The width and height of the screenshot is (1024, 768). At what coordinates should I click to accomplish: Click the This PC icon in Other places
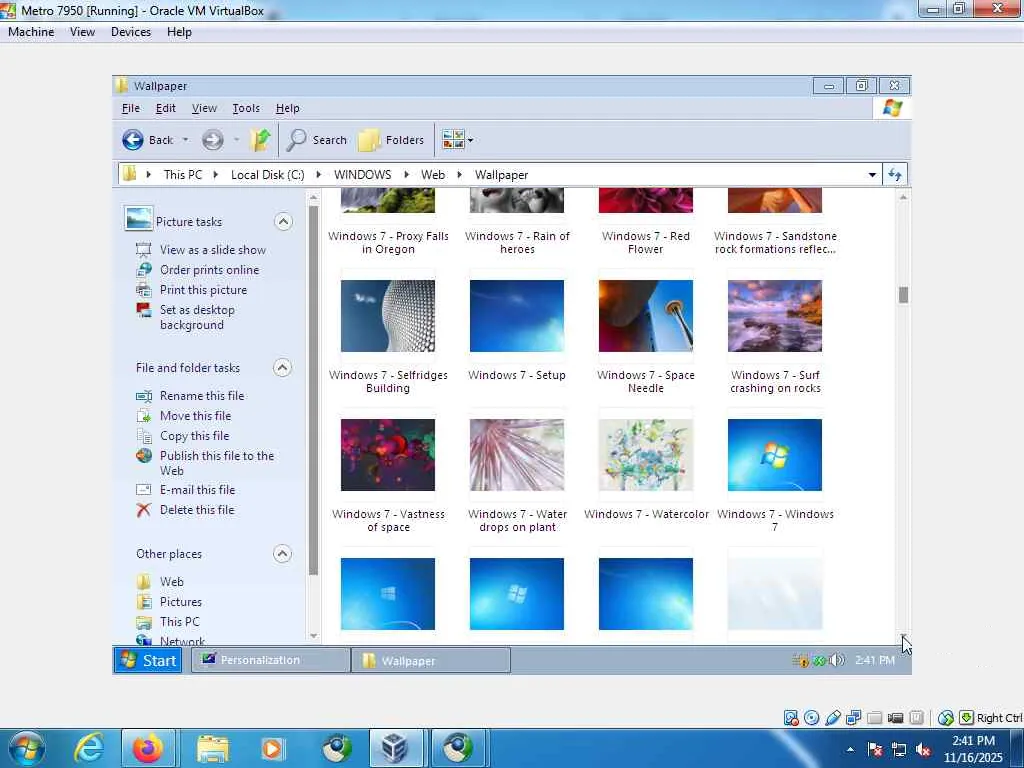coord(144,622)
